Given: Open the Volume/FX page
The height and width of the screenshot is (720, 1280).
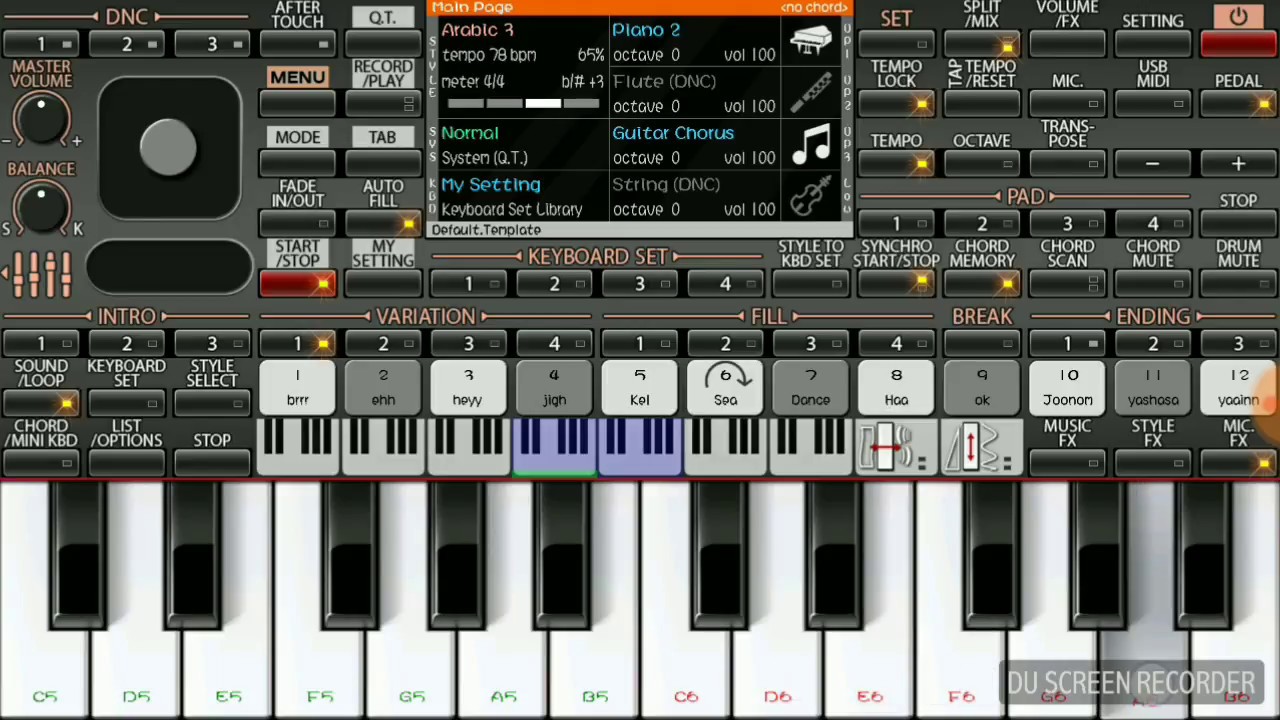Looking at the screenshot, I should [x=1067, y=43].
